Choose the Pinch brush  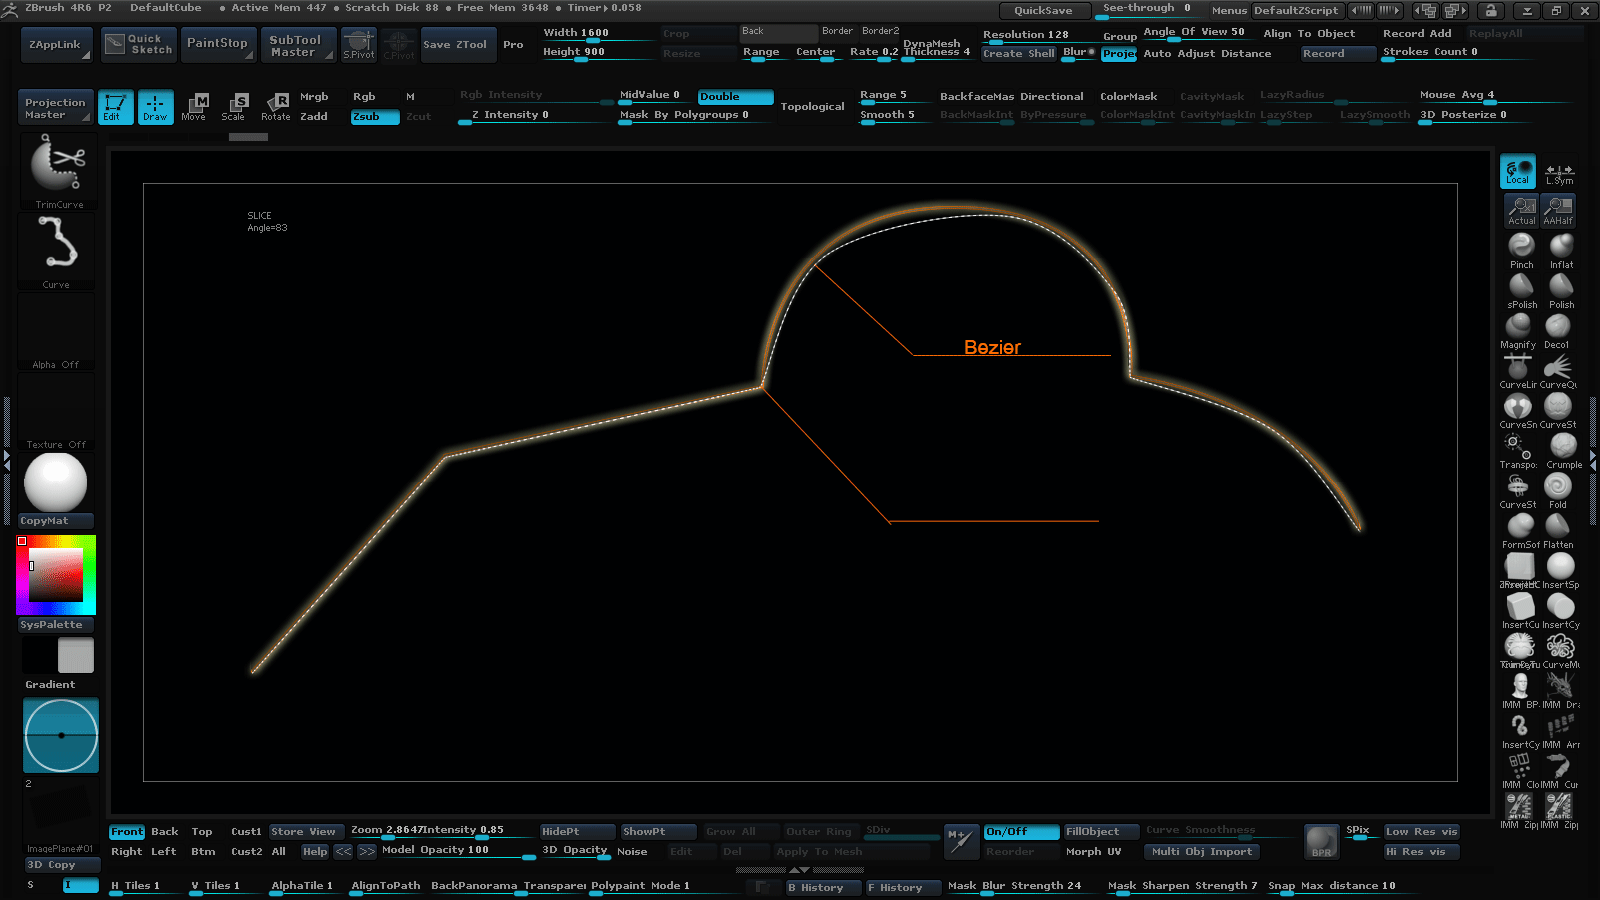pyautogui.click(x=1521, y=246)
